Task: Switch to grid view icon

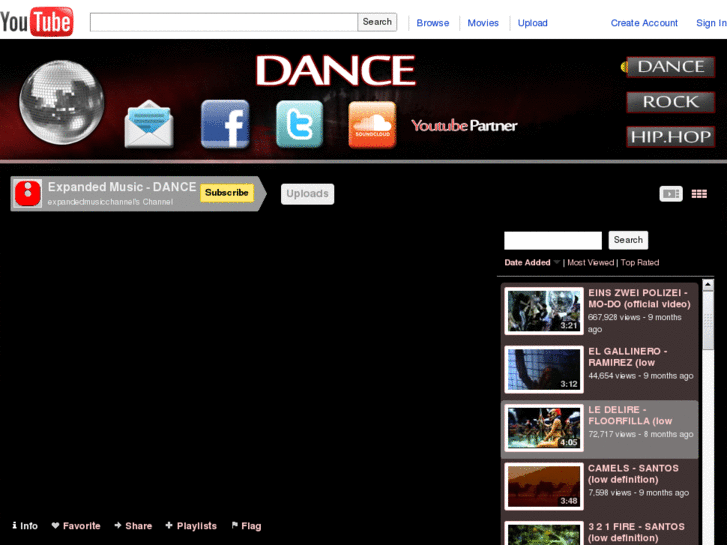Action: pyautogui.click(x=699, y=194)
